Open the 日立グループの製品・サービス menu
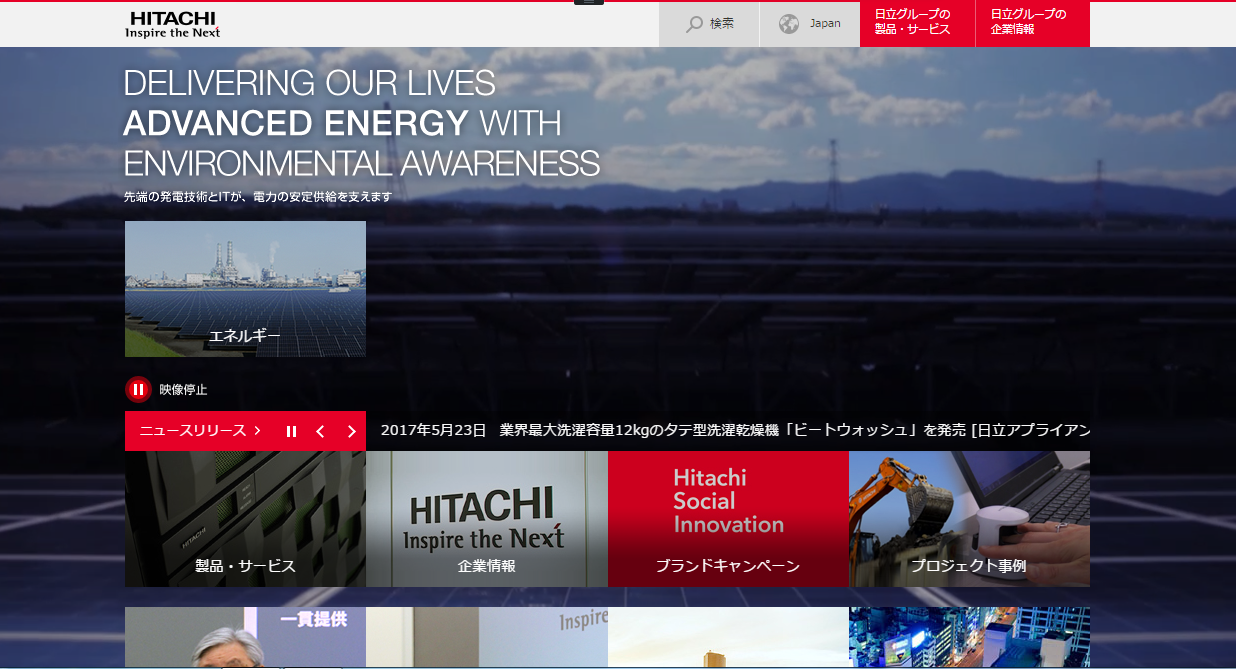The image size is (1236, 669). pyautogui.click(x=917, y=24)
